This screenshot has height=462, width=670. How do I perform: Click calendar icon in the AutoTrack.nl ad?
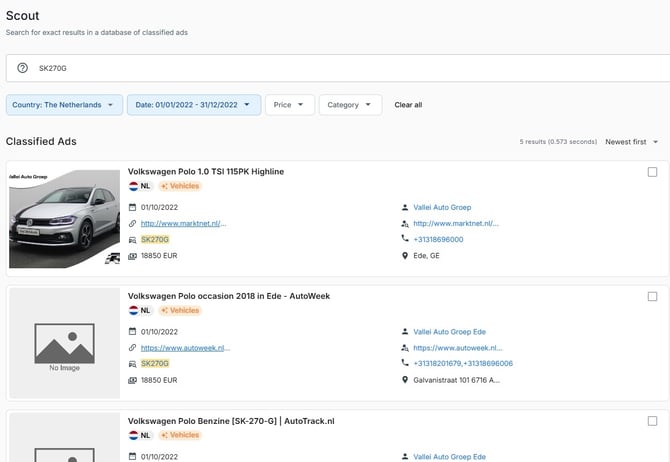coord(132,456)
